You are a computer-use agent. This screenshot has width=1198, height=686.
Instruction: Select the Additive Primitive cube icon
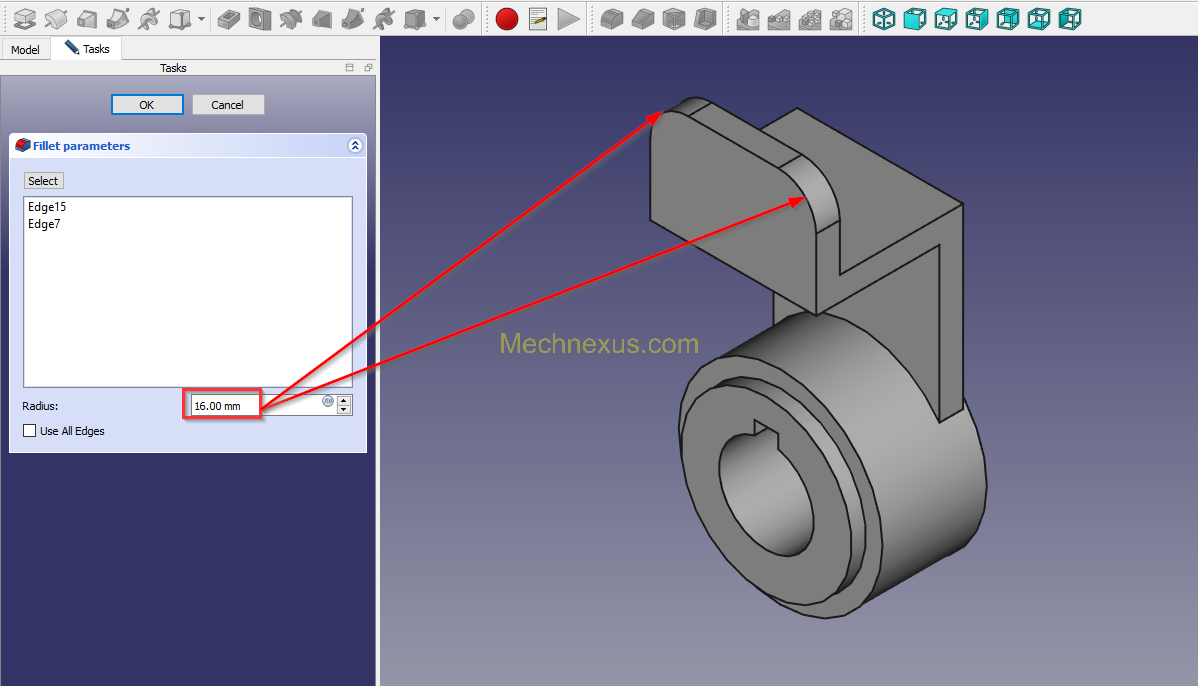(x=180, y=18)
